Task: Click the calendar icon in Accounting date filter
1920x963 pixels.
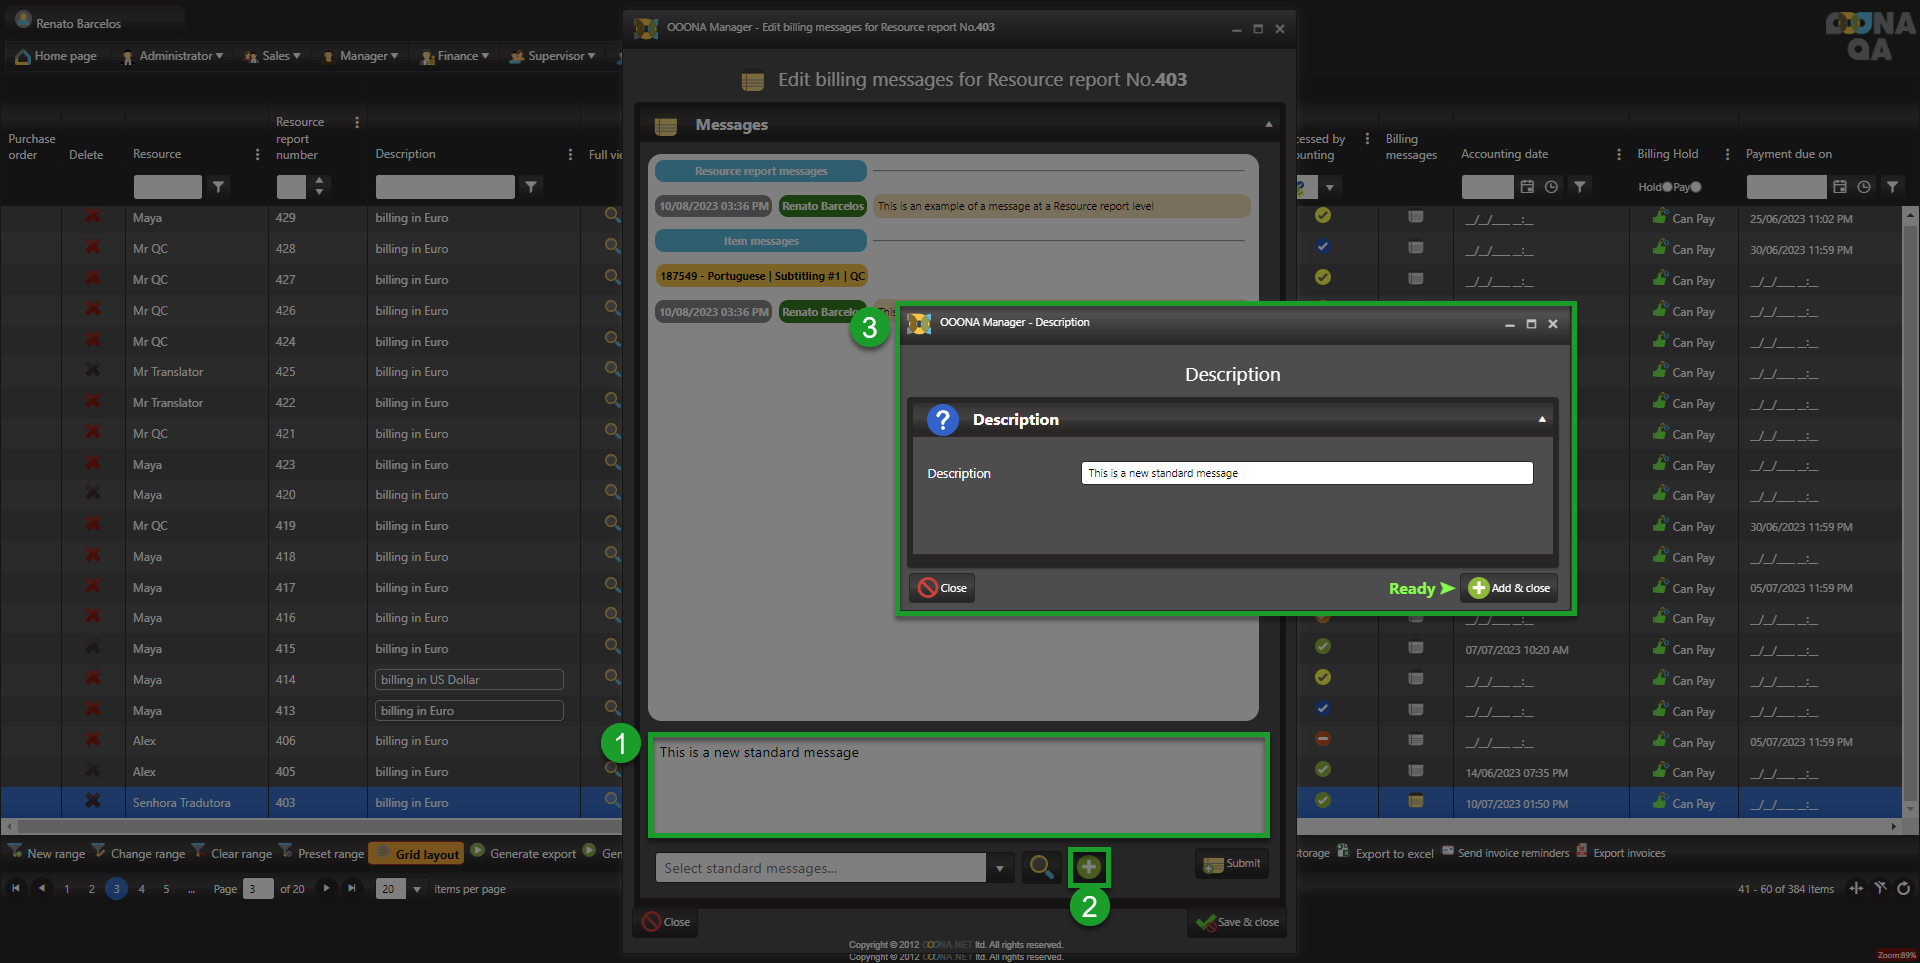Action: click(x=1527, y=187)
